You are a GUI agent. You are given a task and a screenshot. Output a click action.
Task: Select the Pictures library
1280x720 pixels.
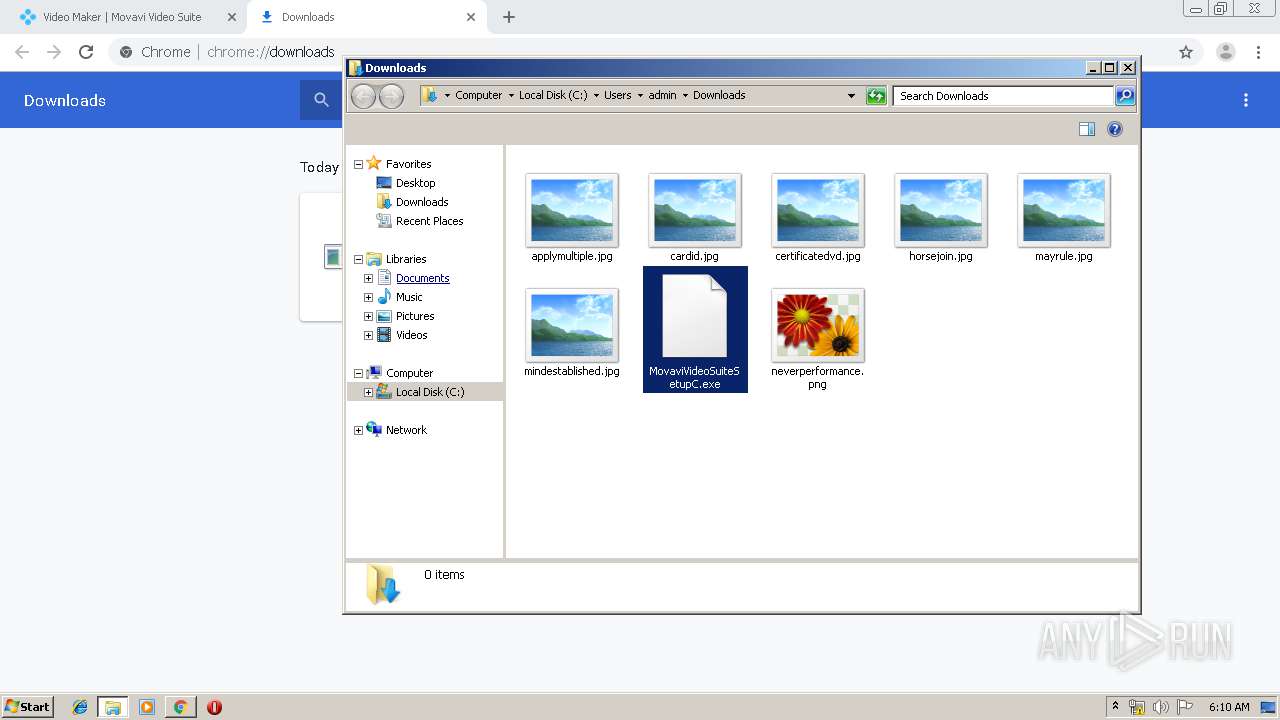pos(414,316)
